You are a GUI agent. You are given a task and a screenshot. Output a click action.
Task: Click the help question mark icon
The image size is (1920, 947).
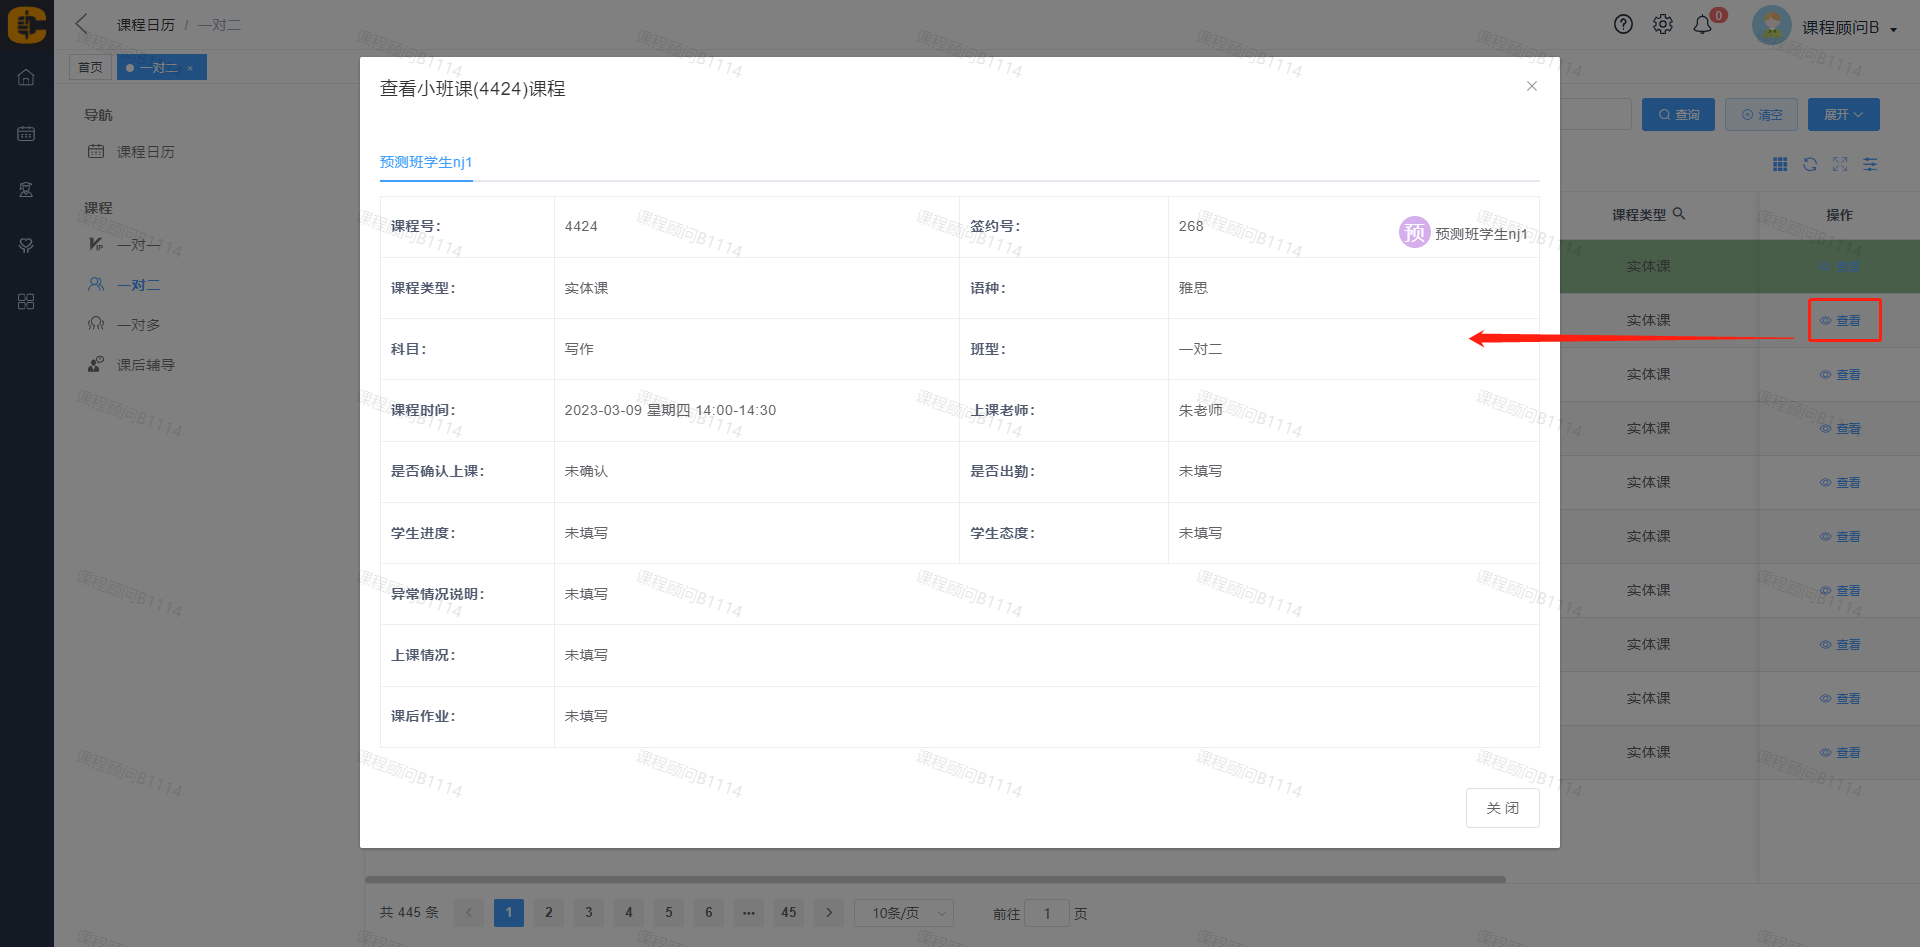(x=1623, y=25)
